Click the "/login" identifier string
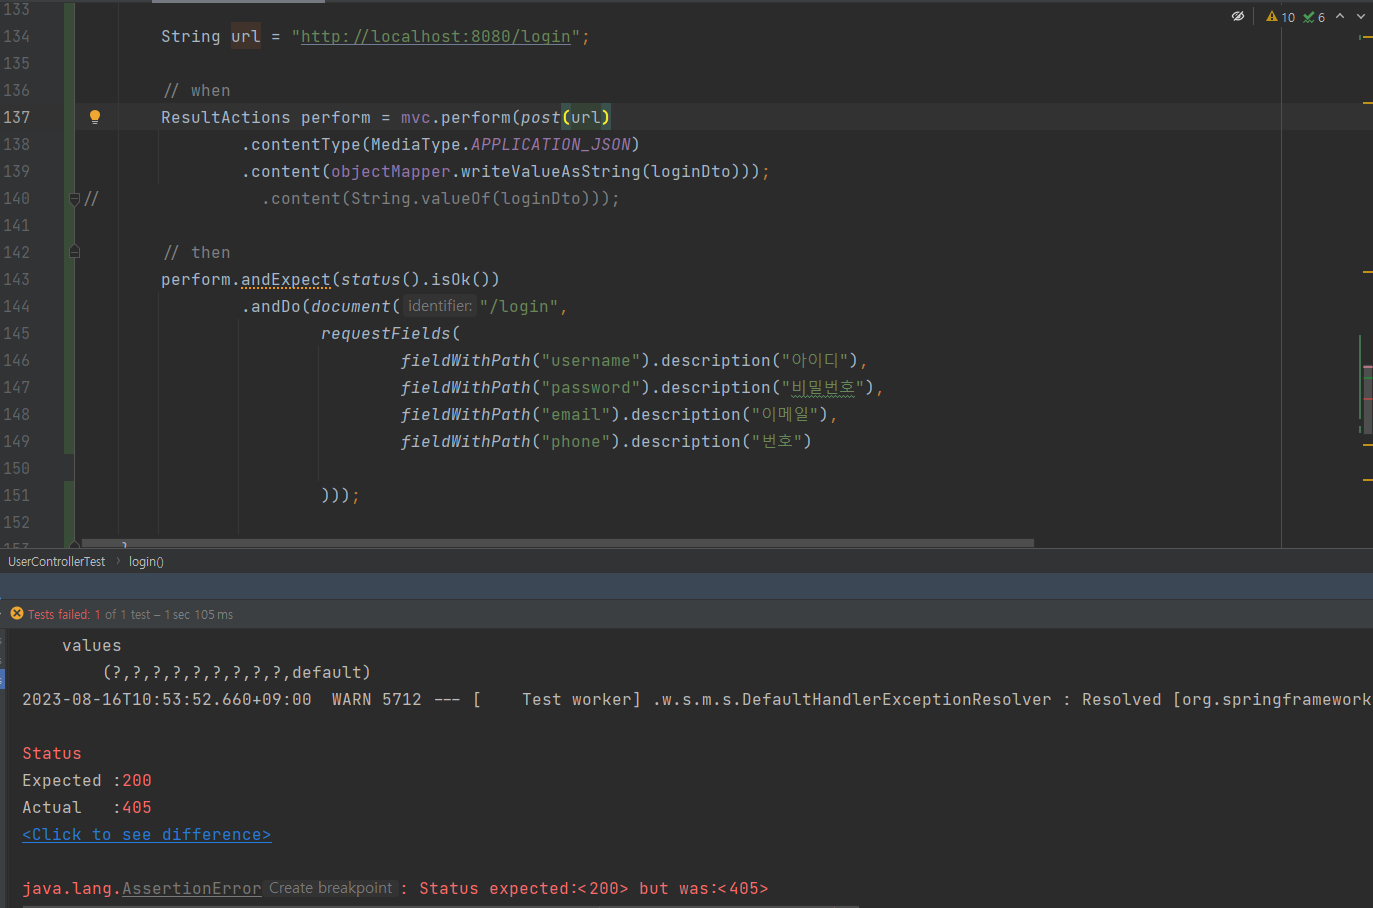The width and height of the screenshot is (1373, 908). [x=519, y=307]
